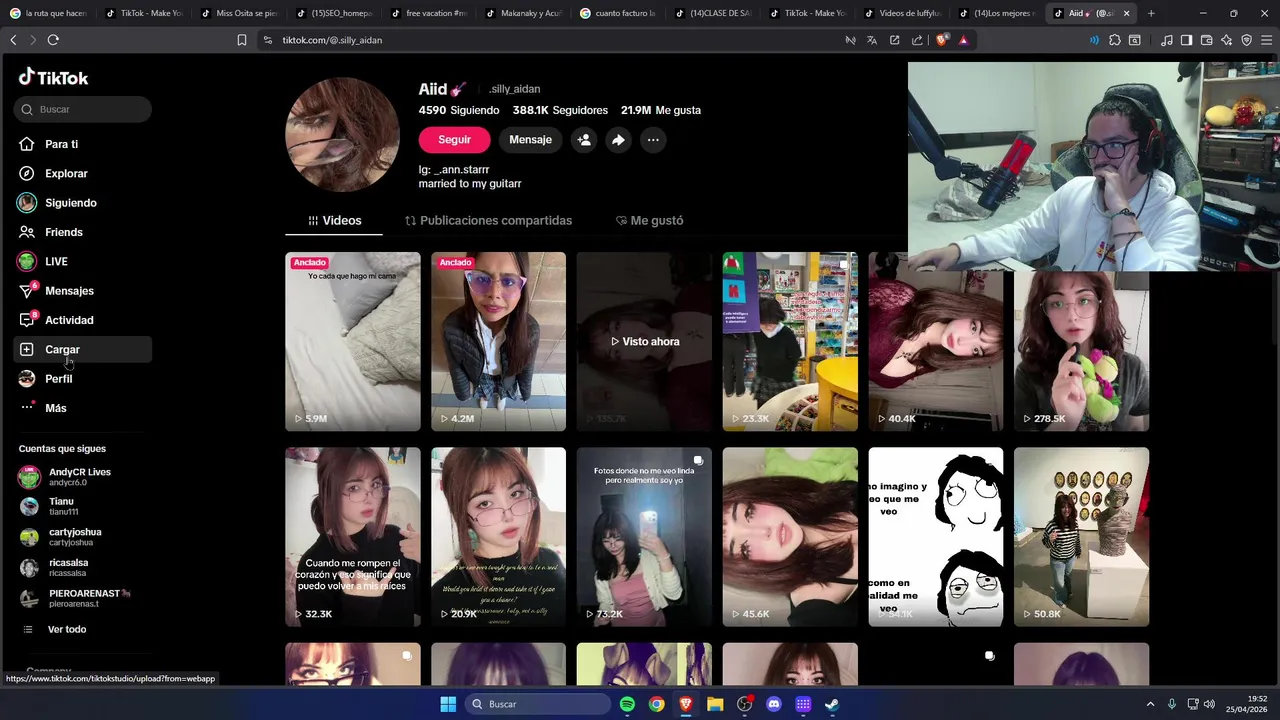This screenshot has width=1280, height=720.
Task: Switch to 'la ruta que hacen' browser tab
Action: click(47, 13)
